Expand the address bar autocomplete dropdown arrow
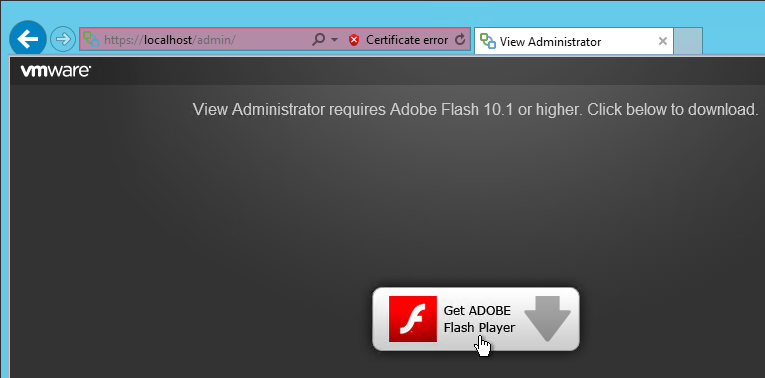765x378 pixels. (334, 40)
